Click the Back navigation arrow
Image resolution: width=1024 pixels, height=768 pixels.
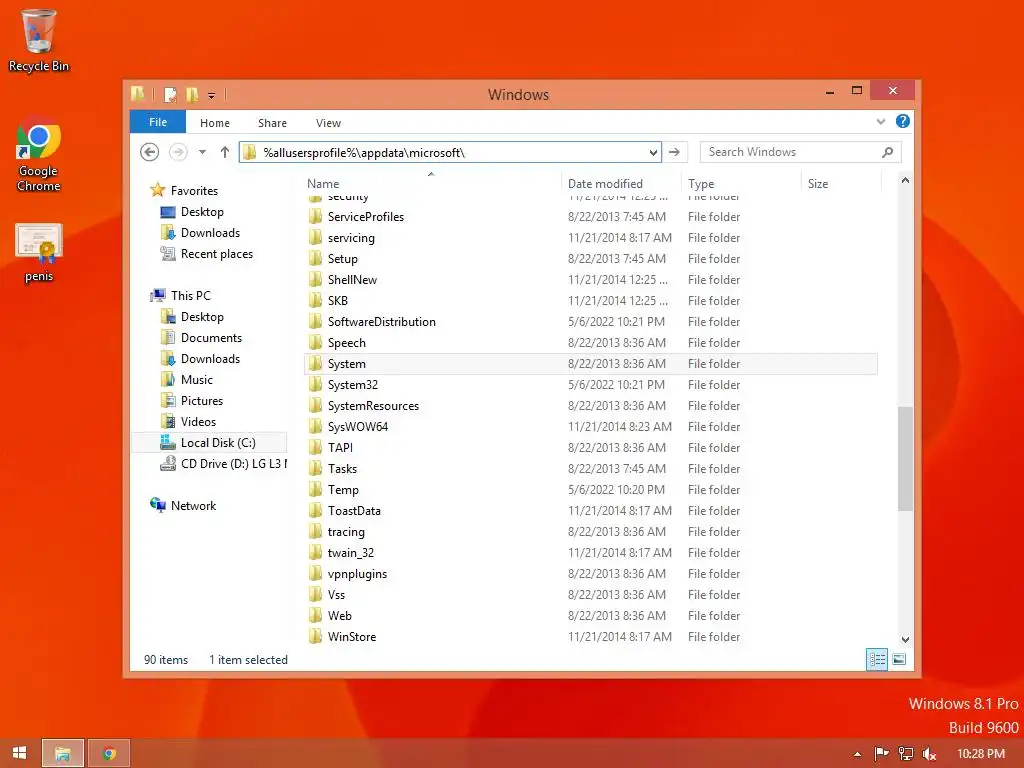click(150, 152)
